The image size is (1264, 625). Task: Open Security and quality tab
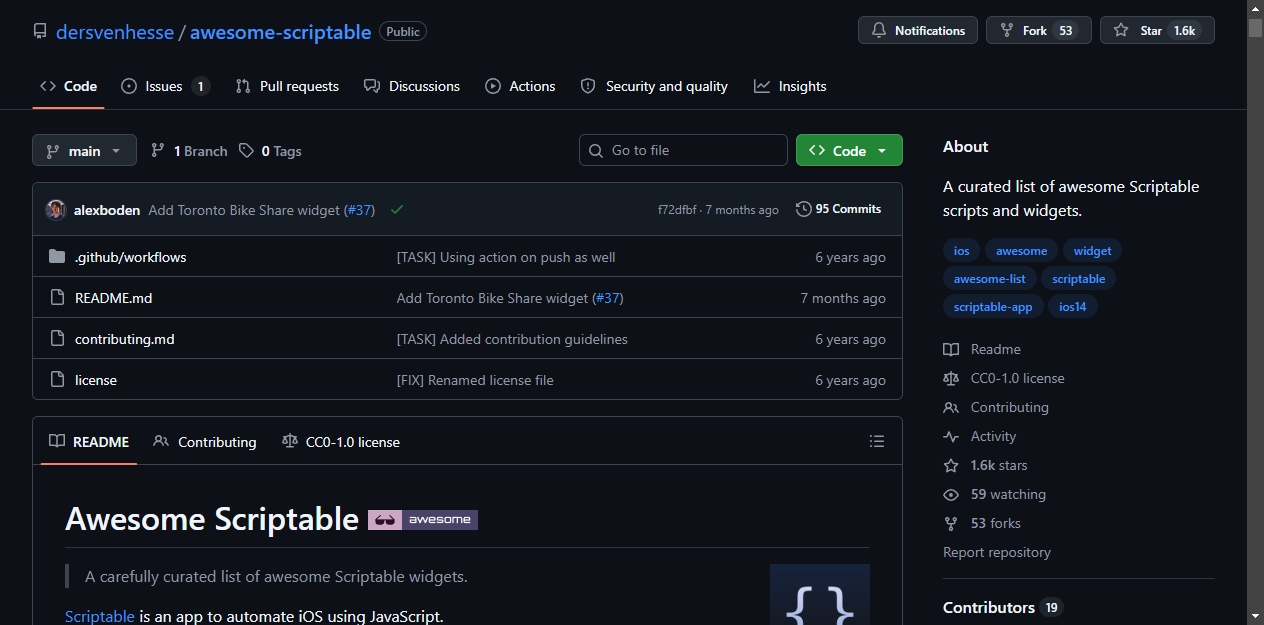tap(654, 86)
